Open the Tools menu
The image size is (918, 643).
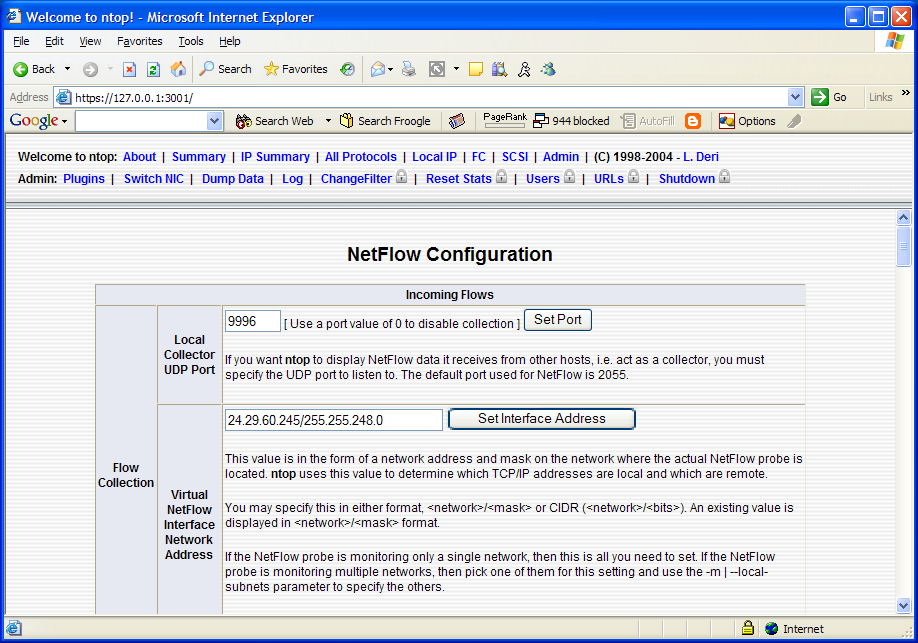(190, 41)
